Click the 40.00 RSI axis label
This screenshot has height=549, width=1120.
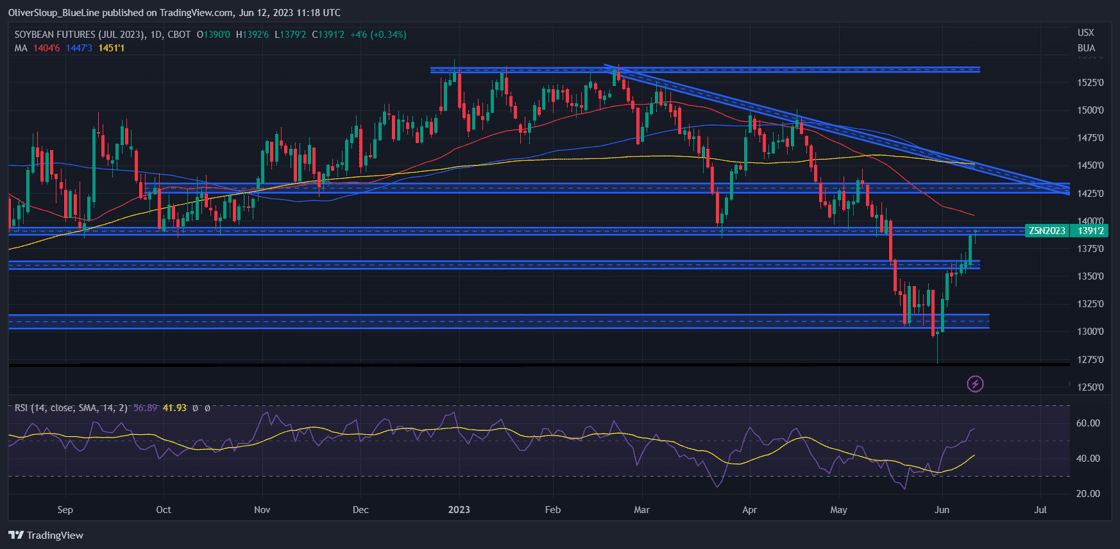tap(1089, 458)
